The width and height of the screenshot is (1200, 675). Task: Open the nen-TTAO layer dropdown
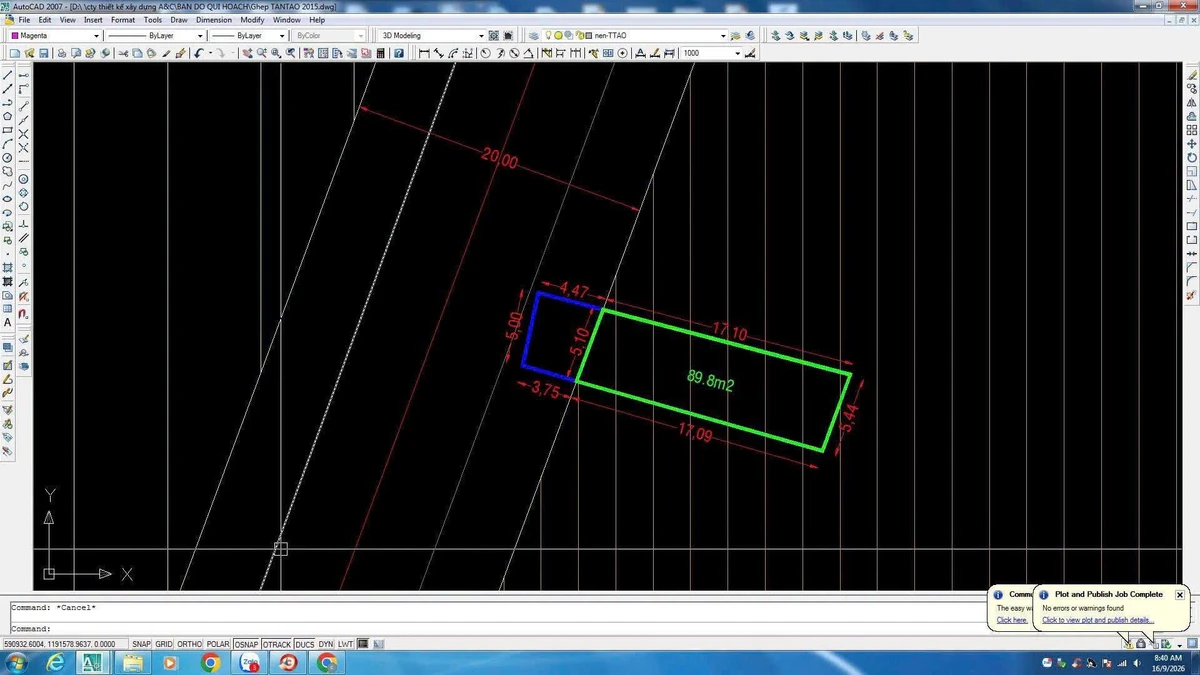click(723, 35)
